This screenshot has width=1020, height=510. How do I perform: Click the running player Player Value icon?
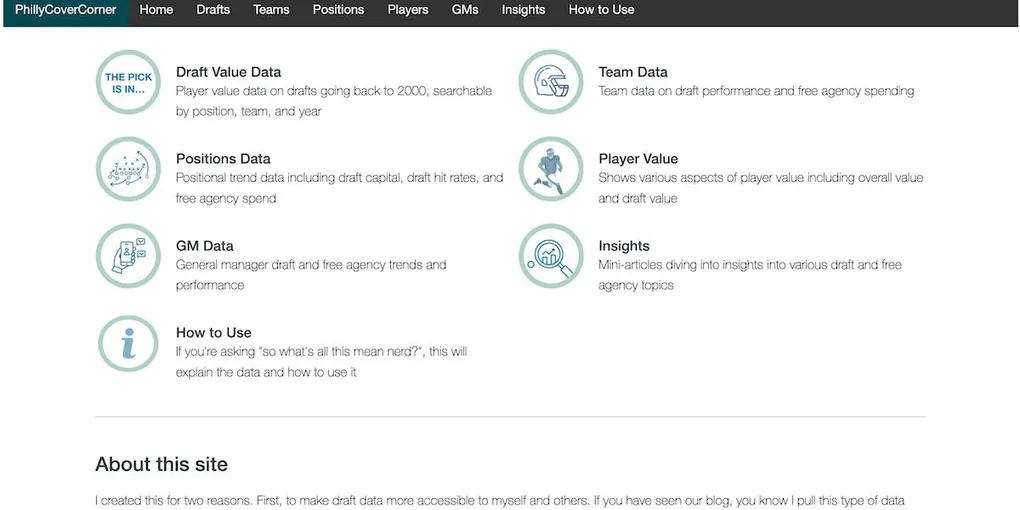click(x=550, y=169)
